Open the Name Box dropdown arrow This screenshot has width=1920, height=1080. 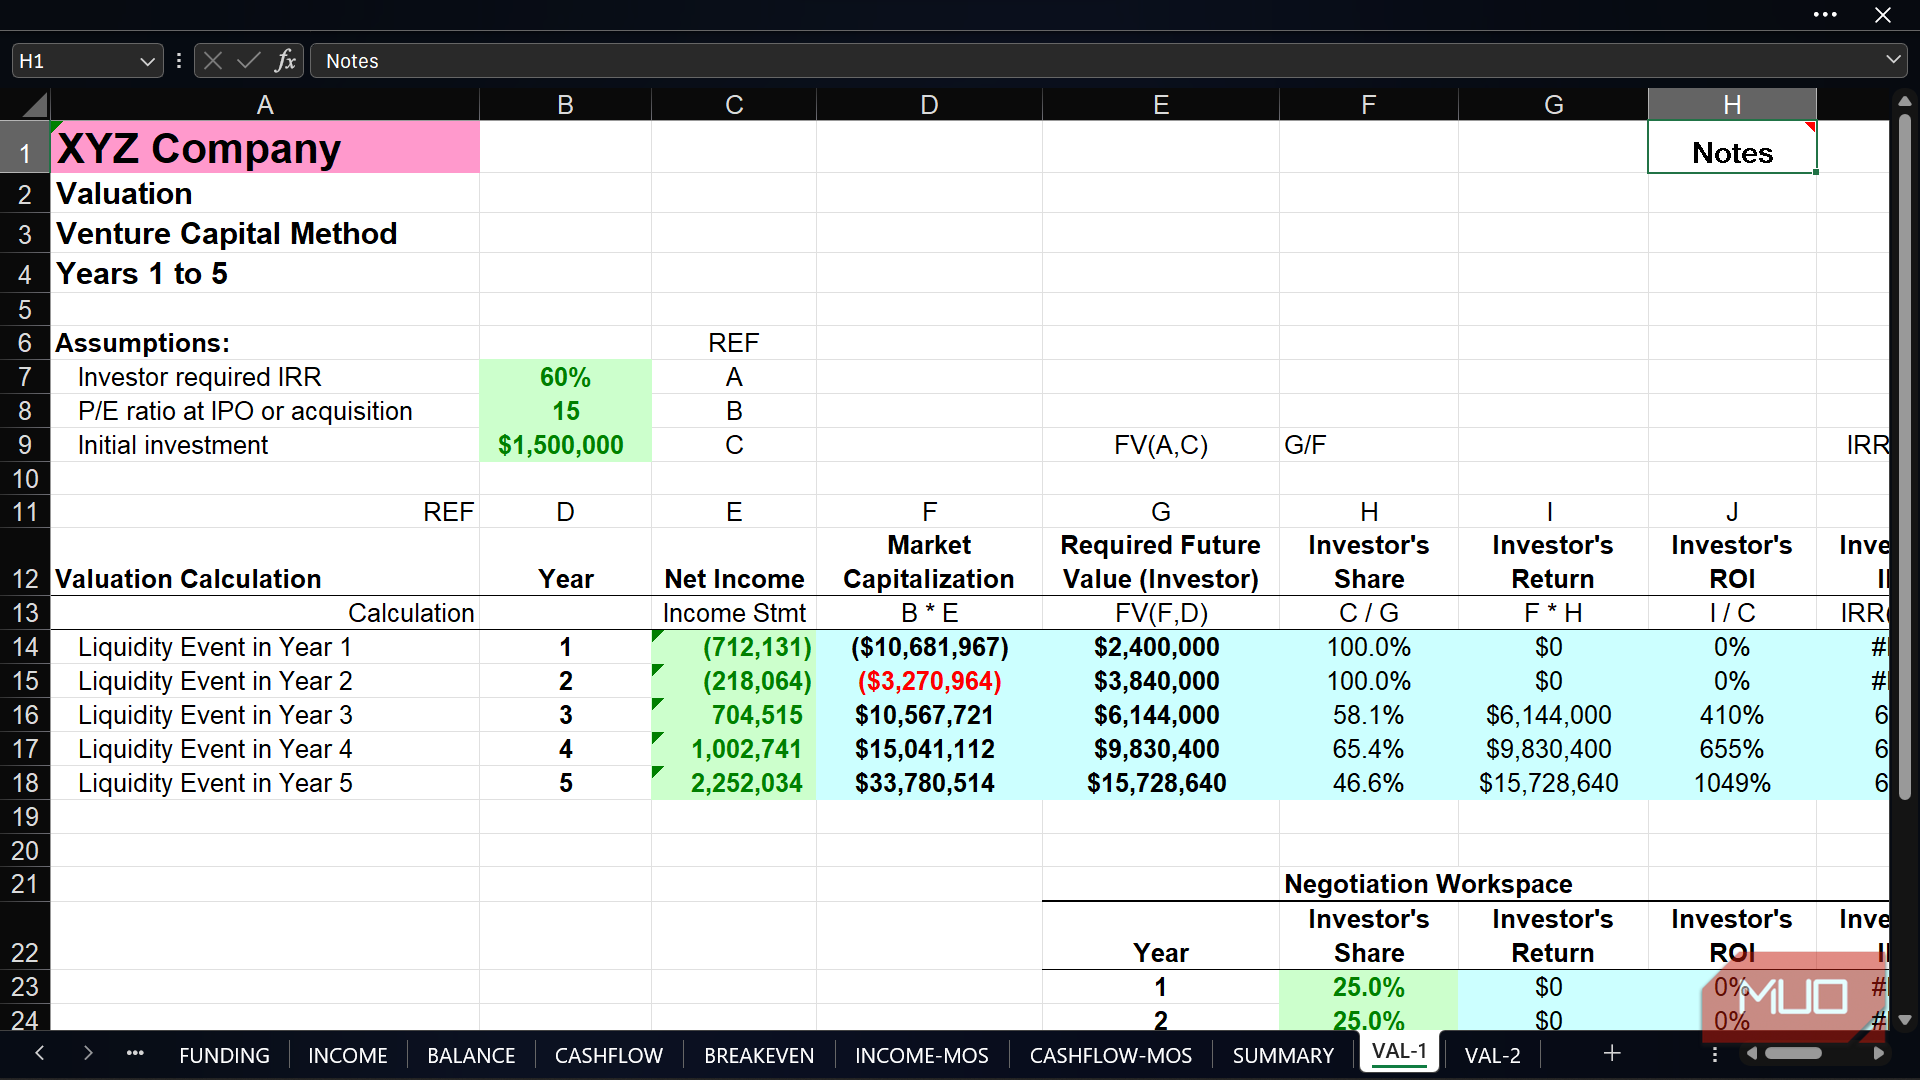pos(147,61)
